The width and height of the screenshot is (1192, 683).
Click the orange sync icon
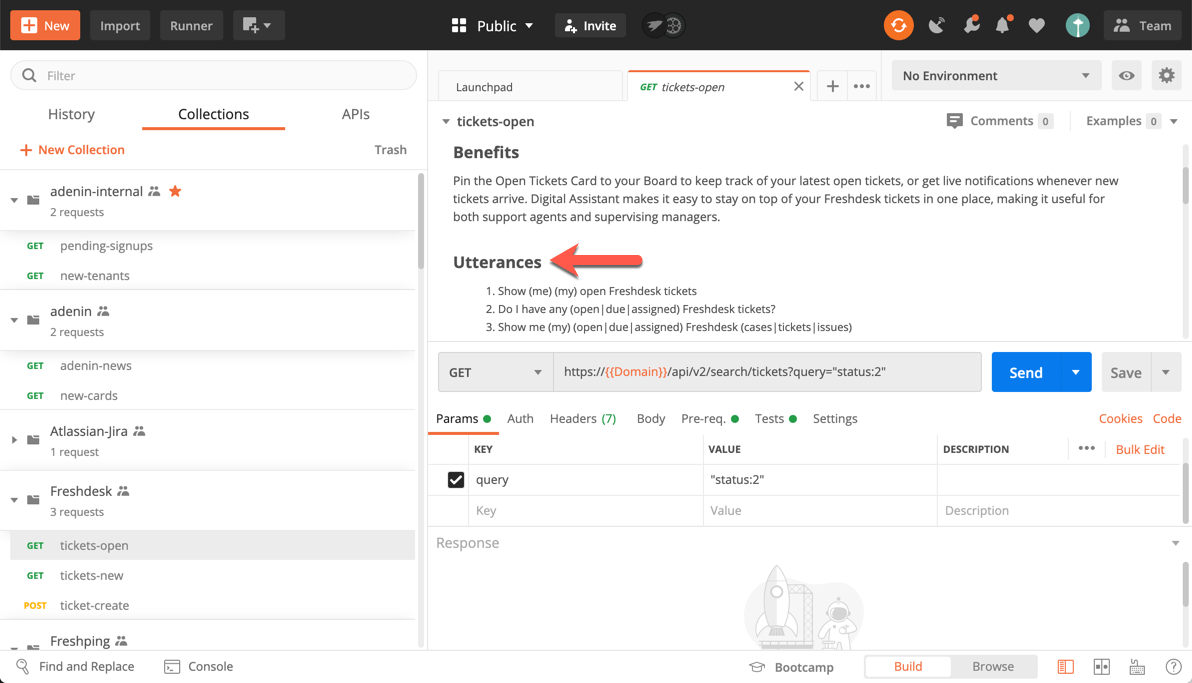click(899, 25)
